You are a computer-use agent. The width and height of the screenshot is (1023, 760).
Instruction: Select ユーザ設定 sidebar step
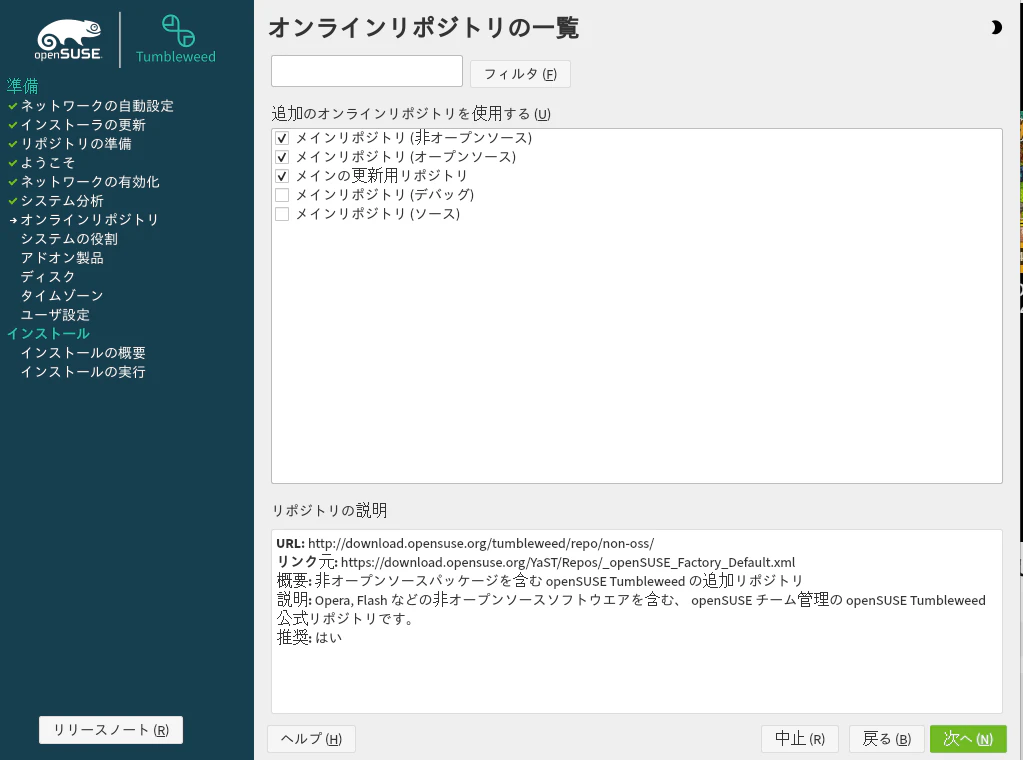click(55, 314)
